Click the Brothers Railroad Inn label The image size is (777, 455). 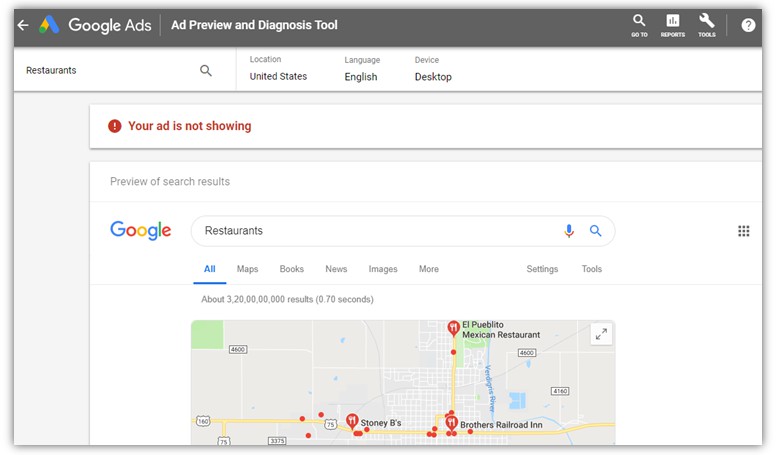[501, 425]
